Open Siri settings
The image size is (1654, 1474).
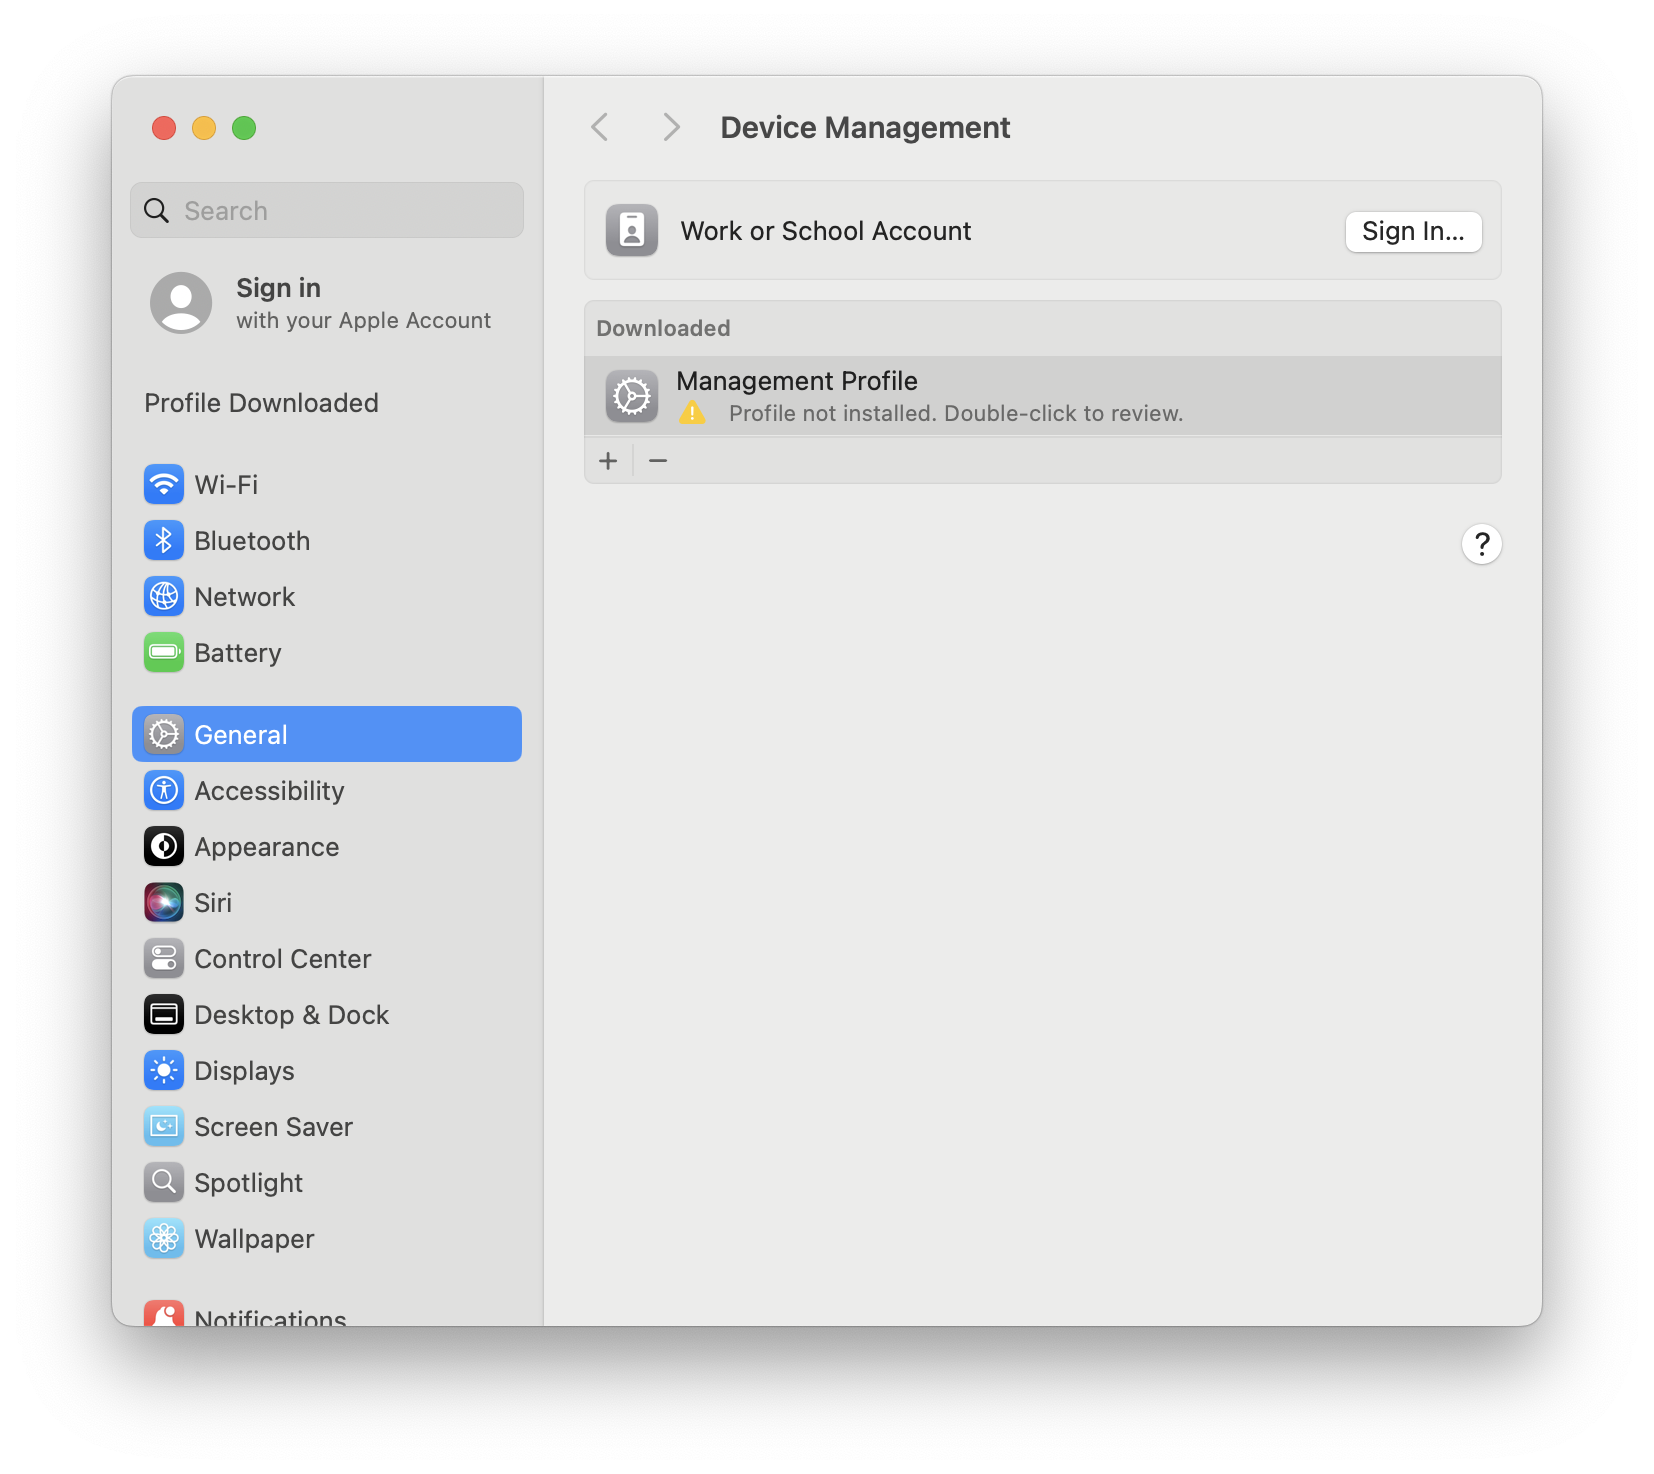click(x=212, y=903)
